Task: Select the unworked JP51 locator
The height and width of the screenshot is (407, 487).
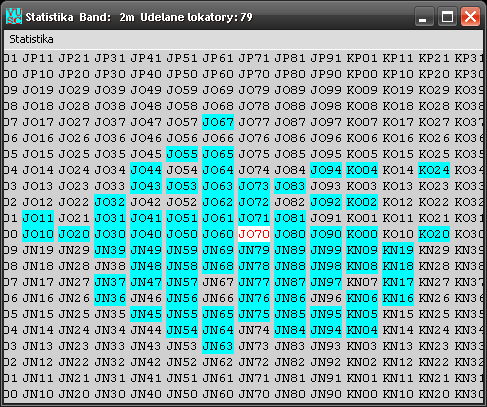Action: [182, 58]
